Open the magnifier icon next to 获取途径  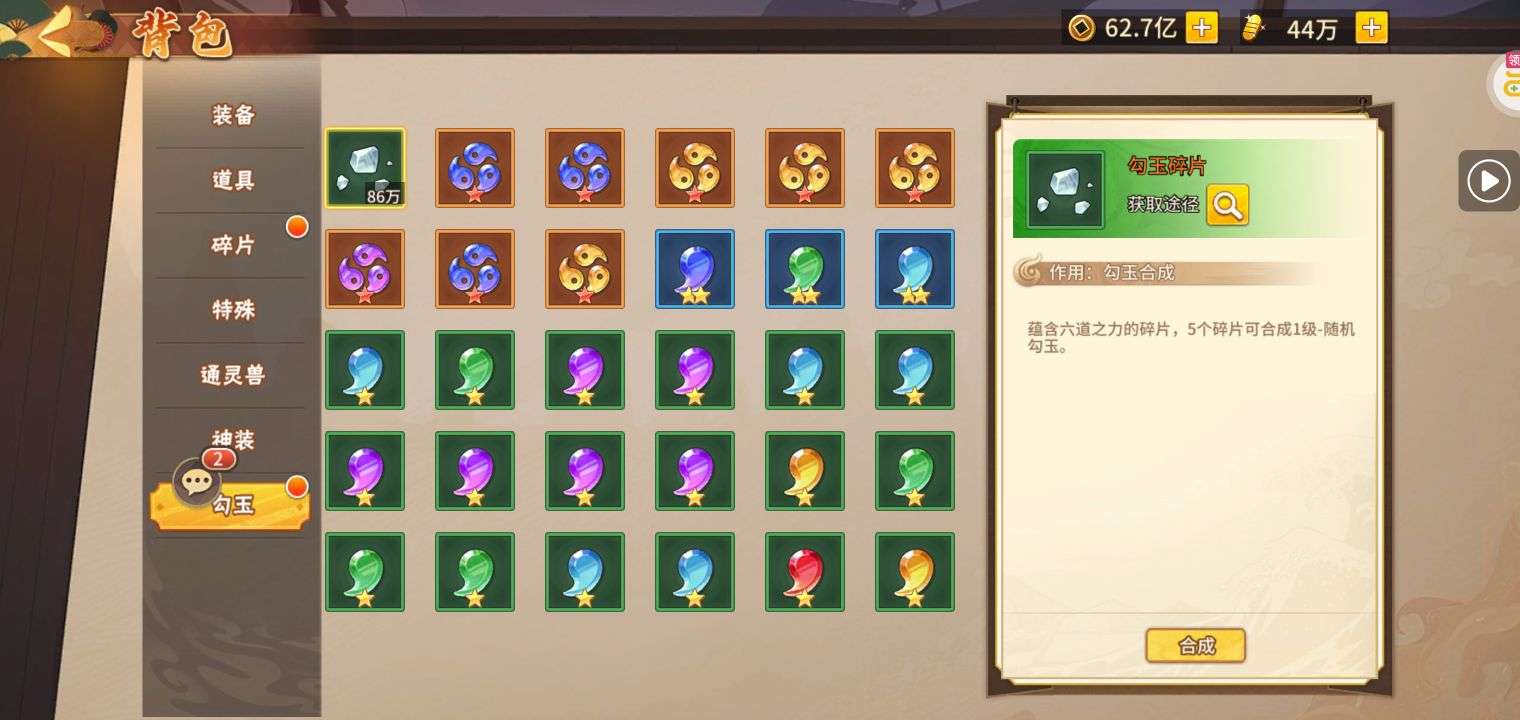(x=1227, y=205)
